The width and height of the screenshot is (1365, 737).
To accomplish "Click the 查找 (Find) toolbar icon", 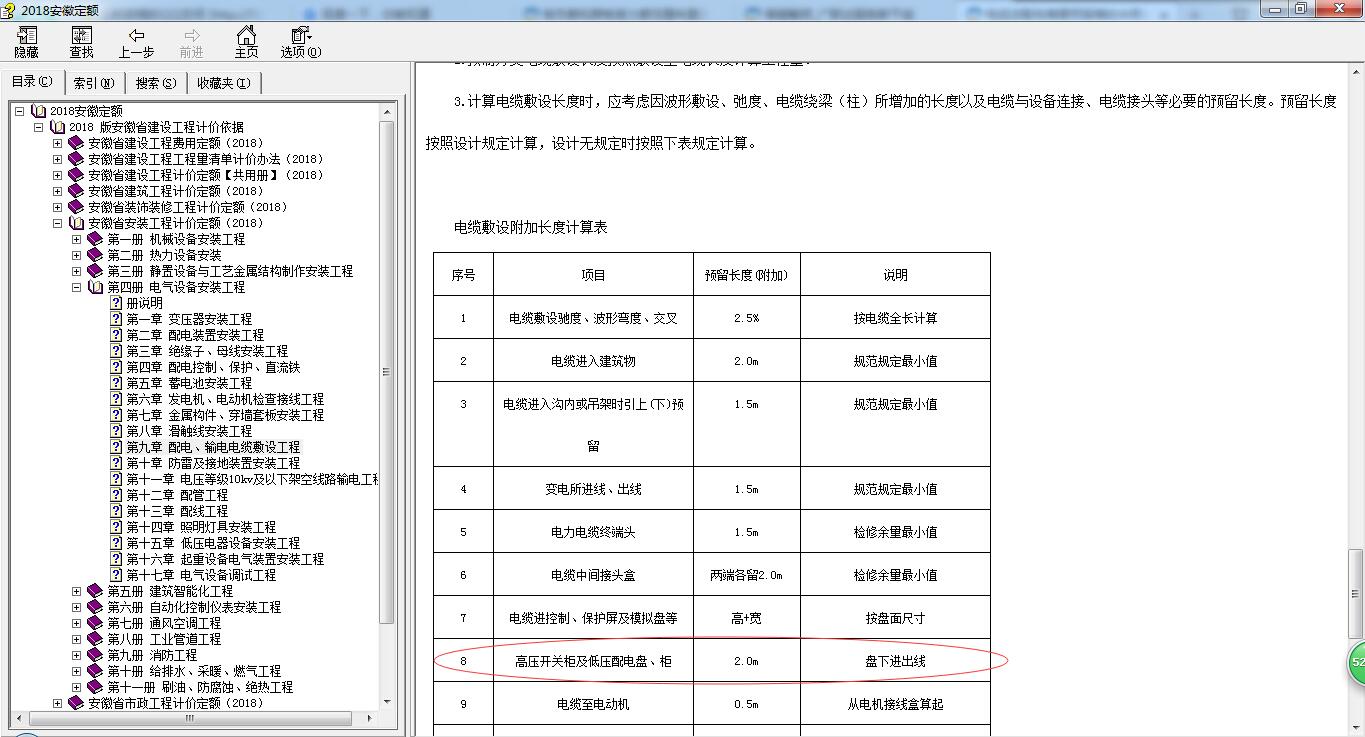I will [81, 43].
